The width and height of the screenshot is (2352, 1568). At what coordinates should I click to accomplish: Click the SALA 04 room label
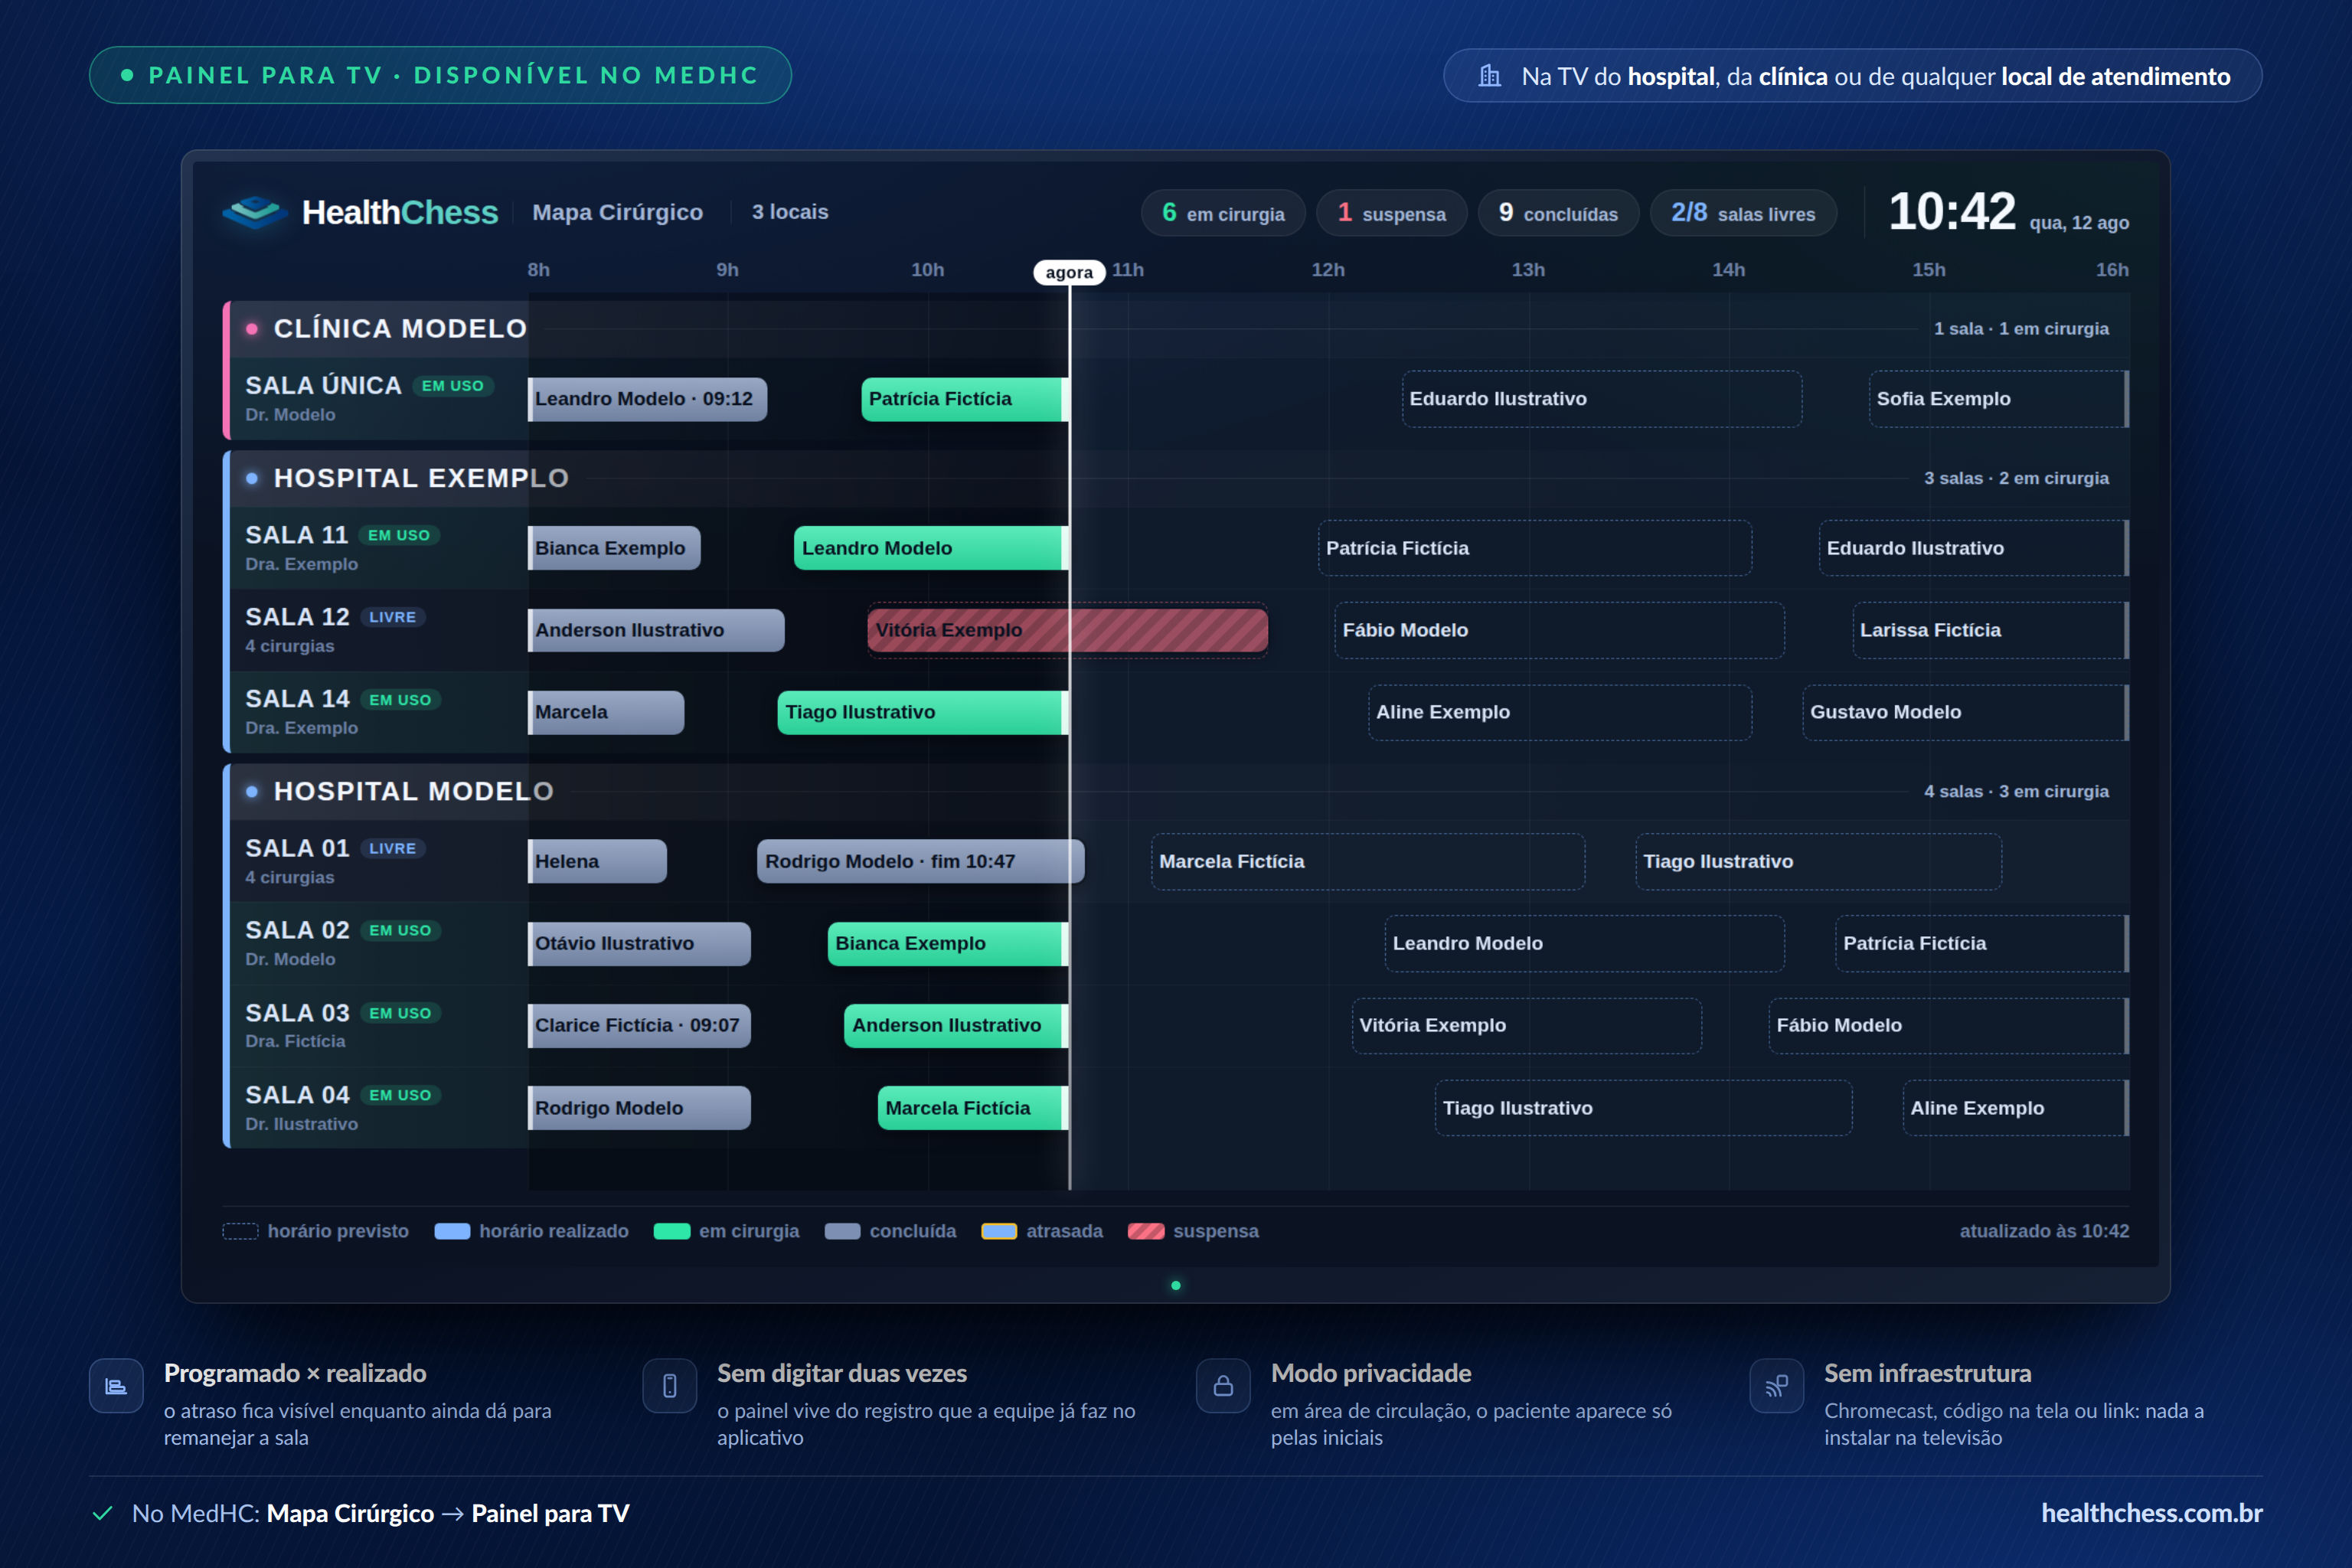(297, 1096)
